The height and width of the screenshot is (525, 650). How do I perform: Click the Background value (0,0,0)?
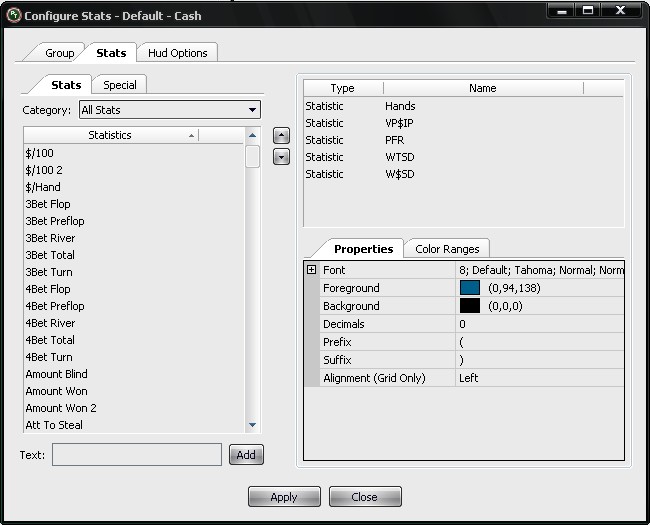505,306
